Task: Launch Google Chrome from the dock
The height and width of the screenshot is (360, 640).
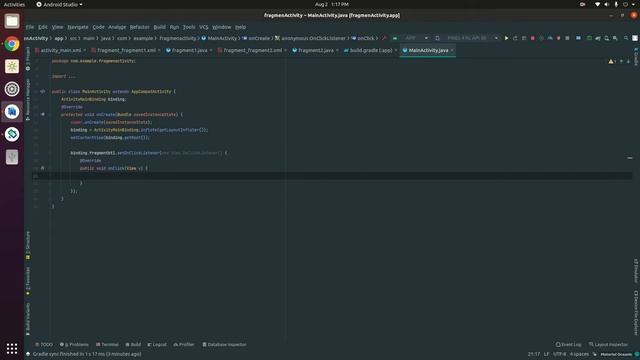Action: 12,44
